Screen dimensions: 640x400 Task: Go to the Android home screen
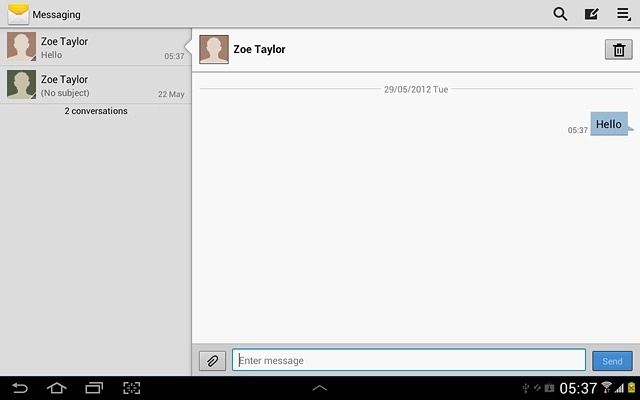tap(56, 388)
